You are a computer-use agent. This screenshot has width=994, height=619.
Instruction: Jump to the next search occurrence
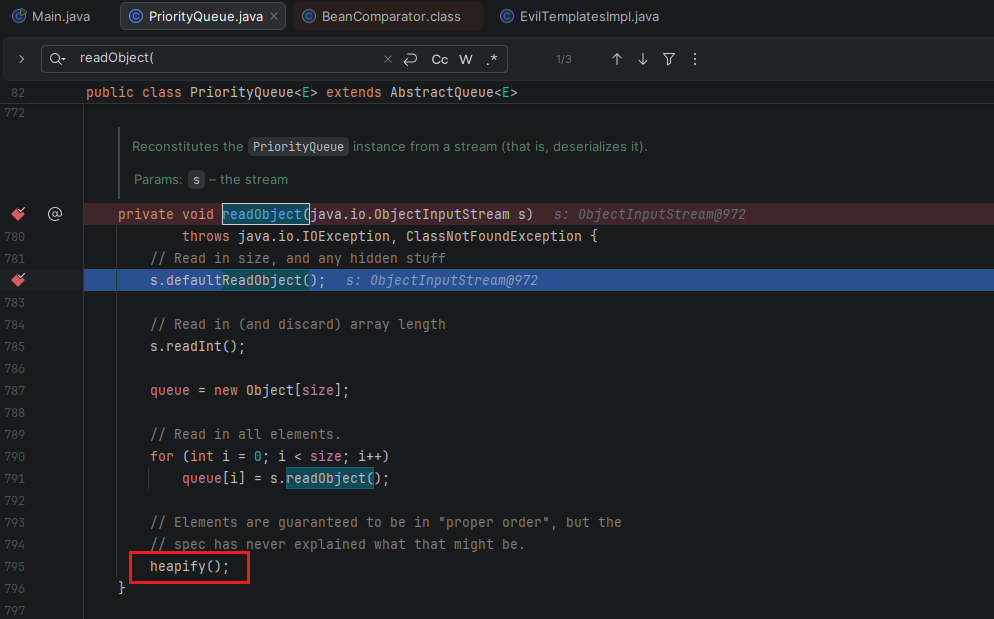(x=643, y=59)
